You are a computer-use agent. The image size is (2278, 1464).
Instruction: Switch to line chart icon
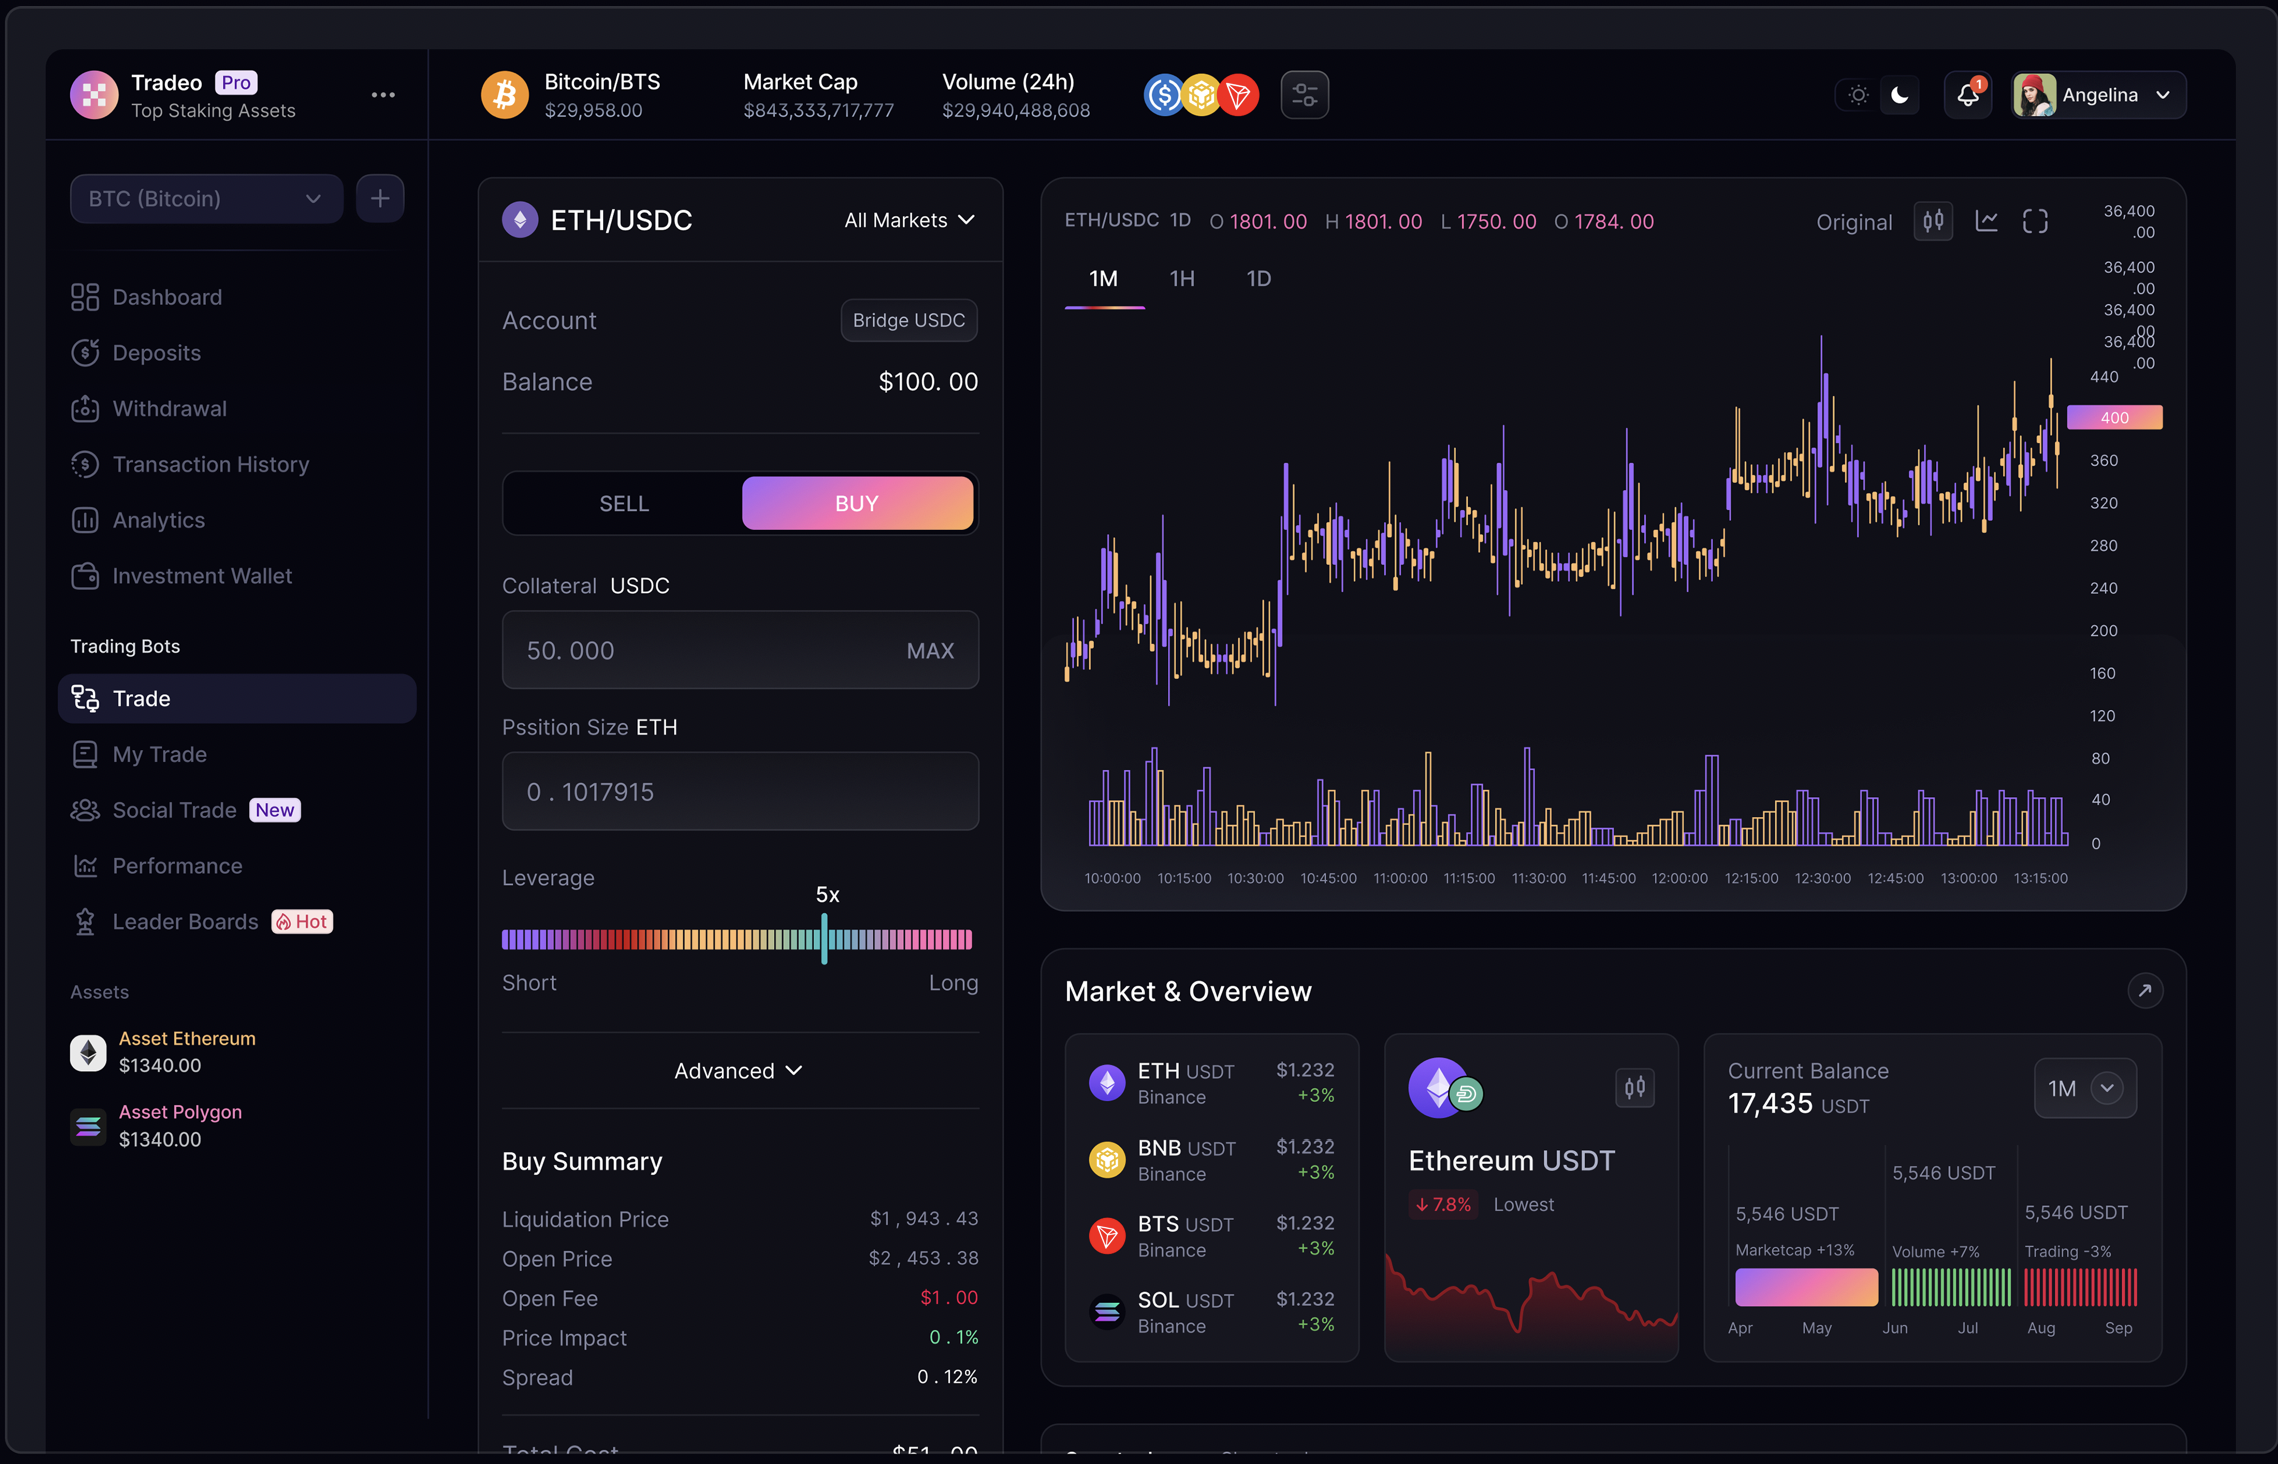coord(1986,221)
